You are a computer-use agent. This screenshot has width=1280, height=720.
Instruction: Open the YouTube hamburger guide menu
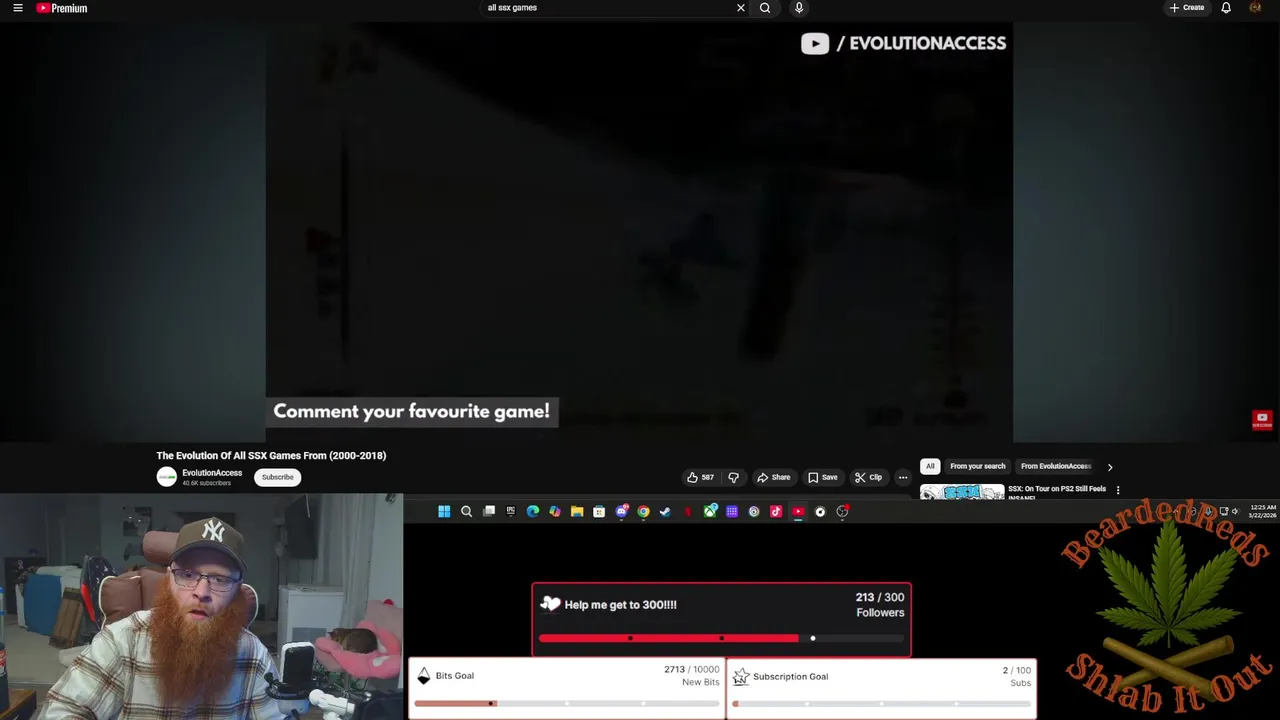(17, 8)
